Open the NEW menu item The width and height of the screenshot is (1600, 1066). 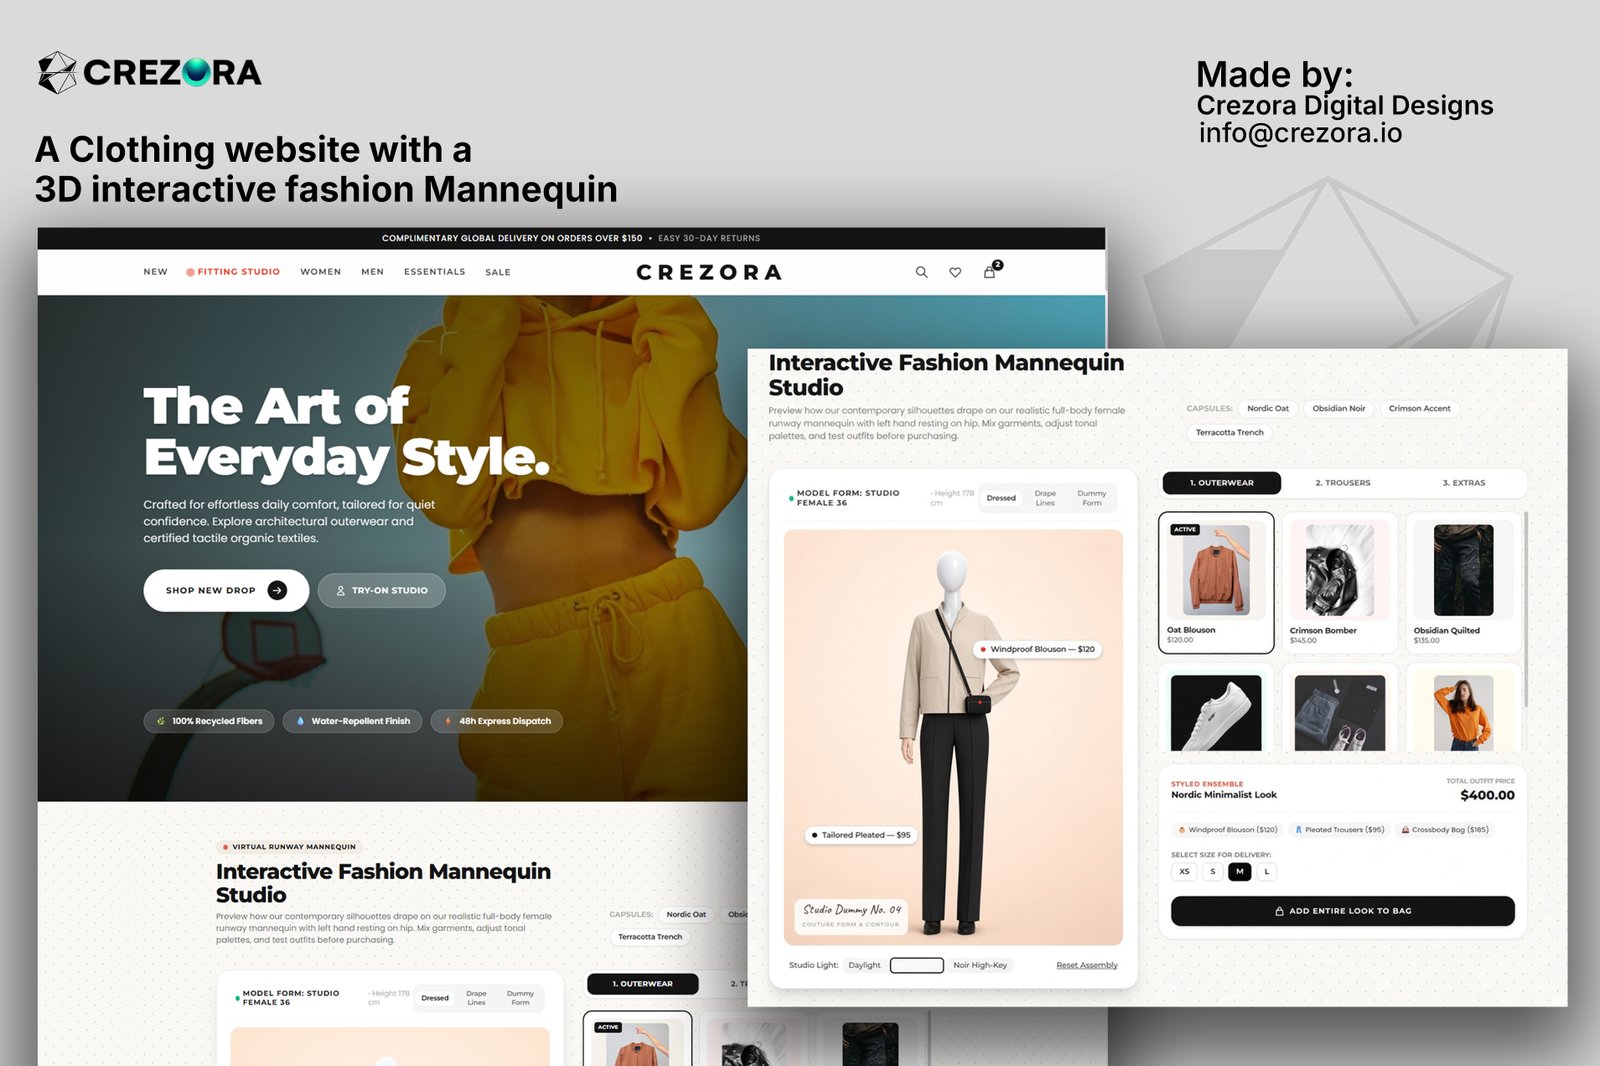tap(156, 272)
